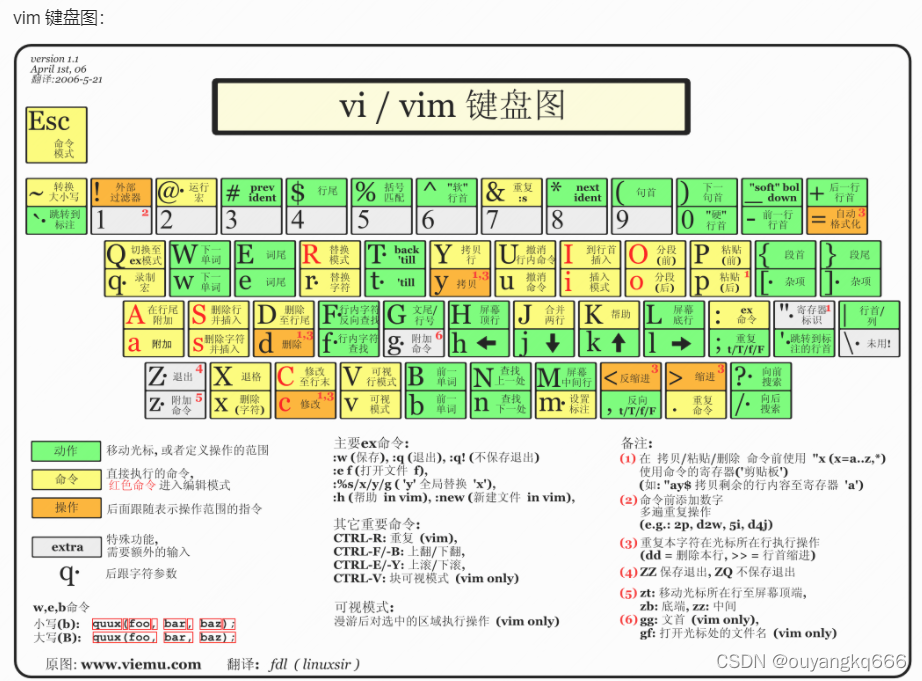Click the Esc 命令模式 key
Screen dimensions: 922x681
56,135
